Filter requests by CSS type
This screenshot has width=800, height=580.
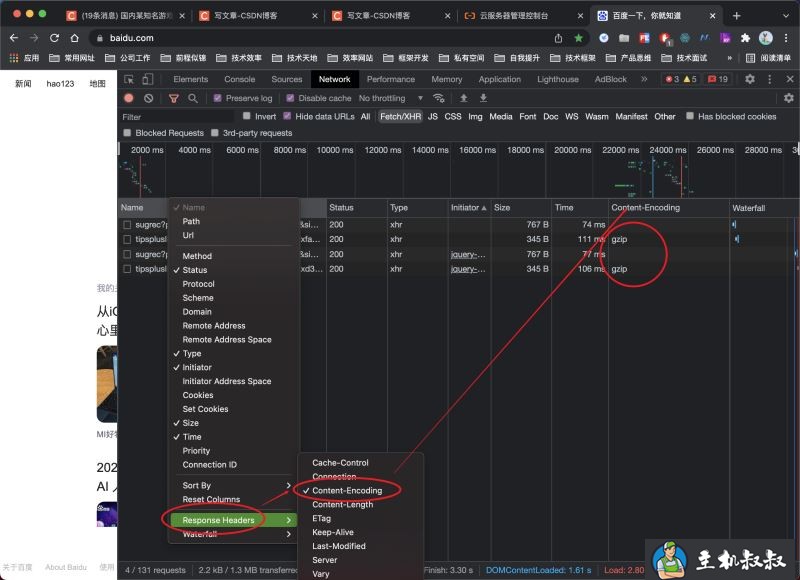tap(453, 116)
